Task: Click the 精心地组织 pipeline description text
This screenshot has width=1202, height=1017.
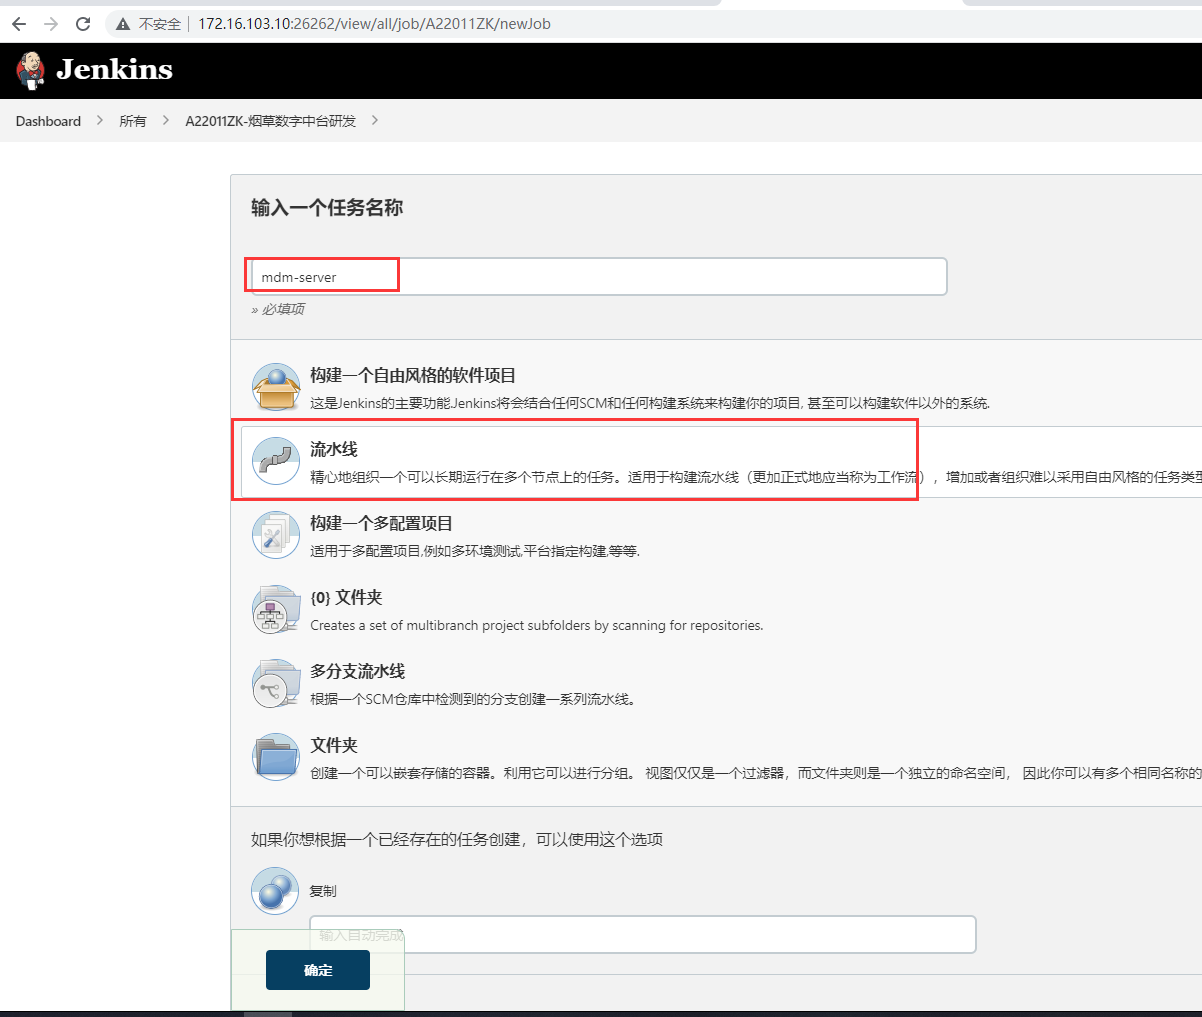Action: [756, 477]
